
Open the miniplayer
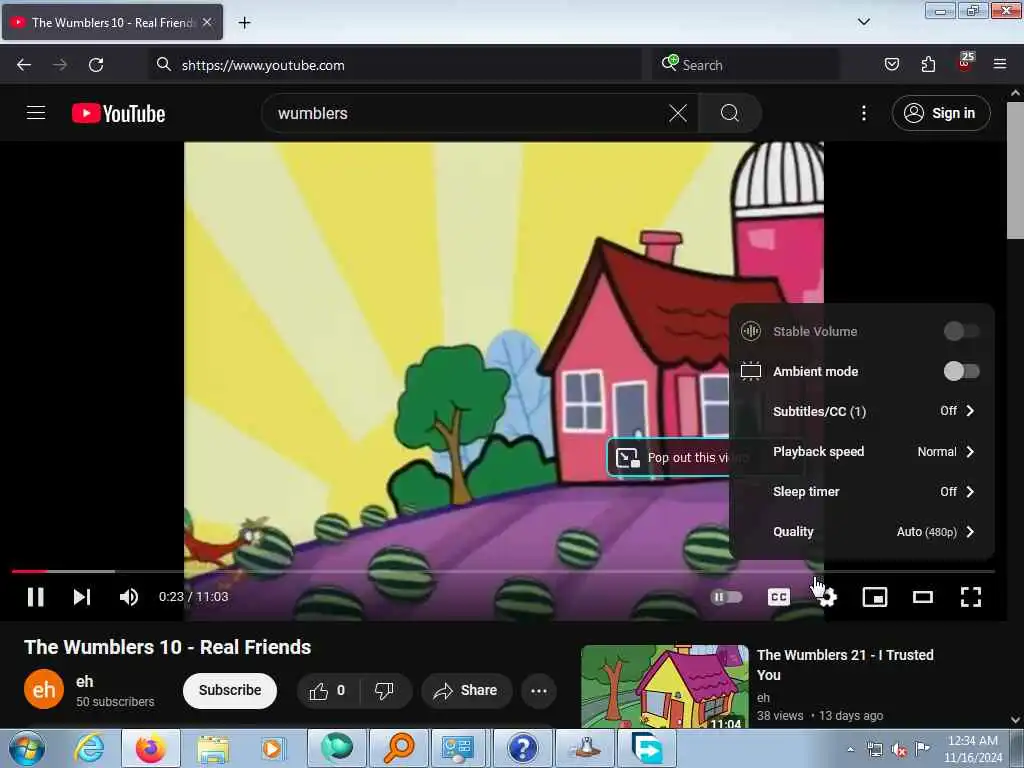tap(874, 597)
